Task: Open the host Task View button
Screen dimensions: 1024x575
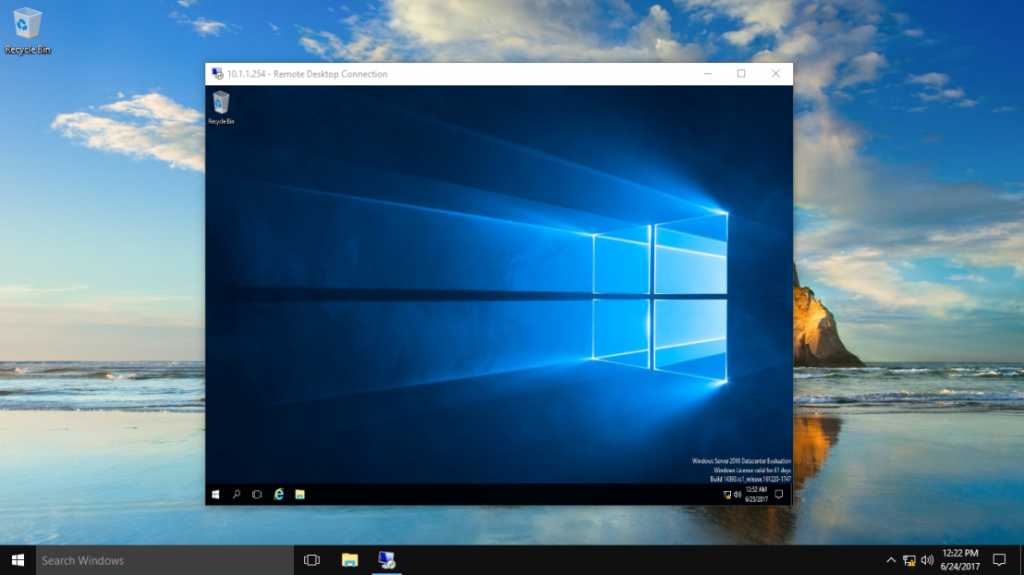Action: click(x=312, y=560)
